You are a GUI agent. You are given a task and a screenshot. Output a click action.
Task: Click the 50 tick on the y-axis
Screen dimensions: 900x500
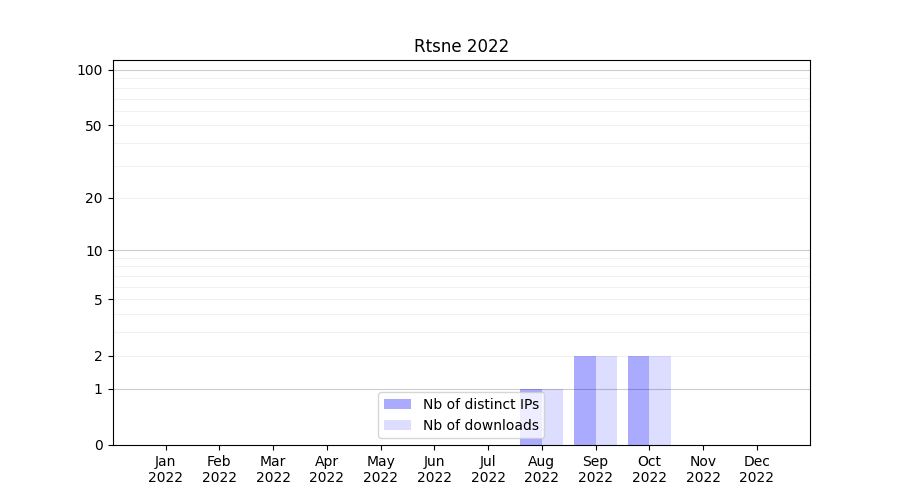pyautogui.click(x=94, y=126)
